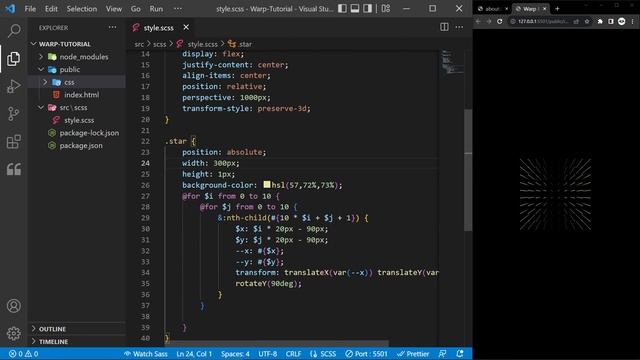This screenshot has width=640, height=360.
Task: Show more menu items ellipsis
Action: pyautogui.click(x=178, y=9)
